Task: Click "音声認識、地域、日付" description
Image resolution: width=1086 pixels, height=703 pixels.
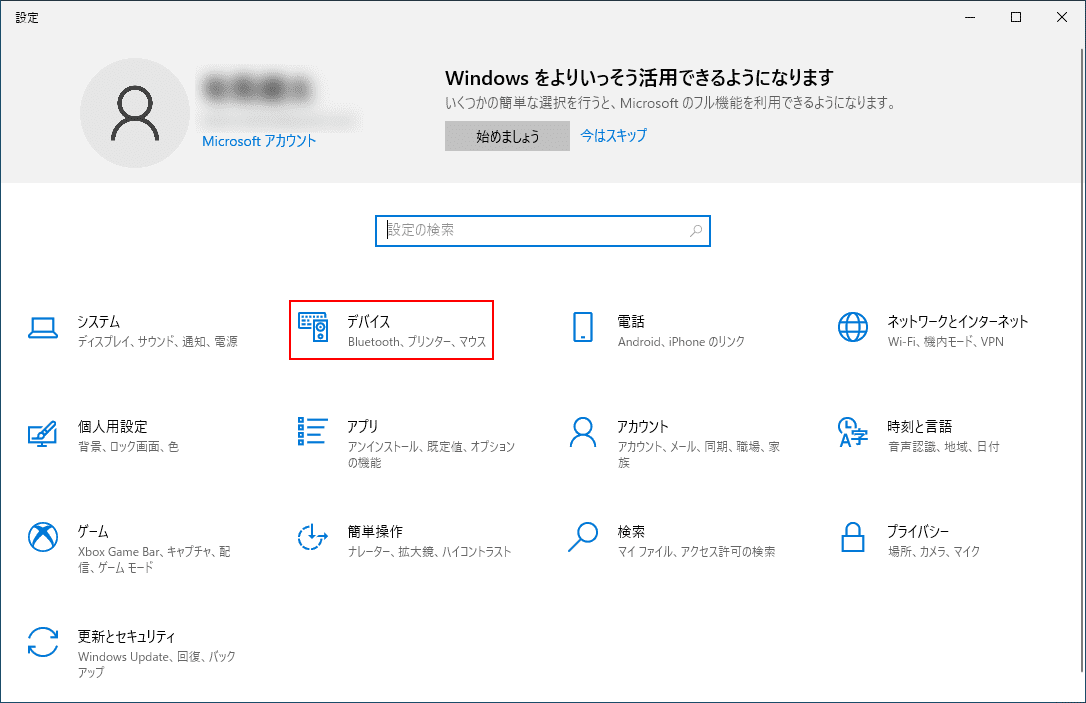Action: tap(944, 447)
